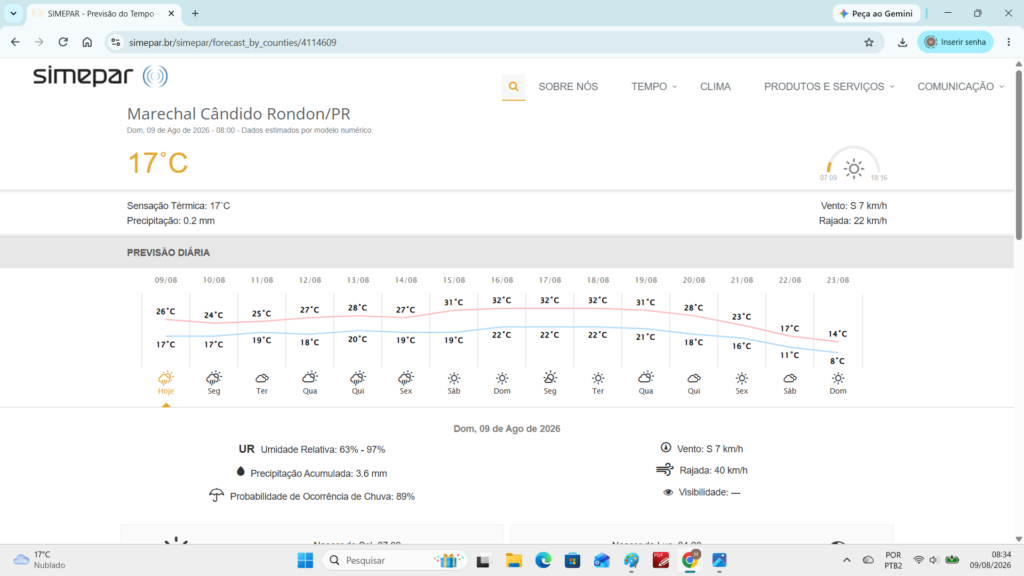Select Sex 14/08 forecast icon
This screenshot has height=576, width=1024.
(406, 377)
